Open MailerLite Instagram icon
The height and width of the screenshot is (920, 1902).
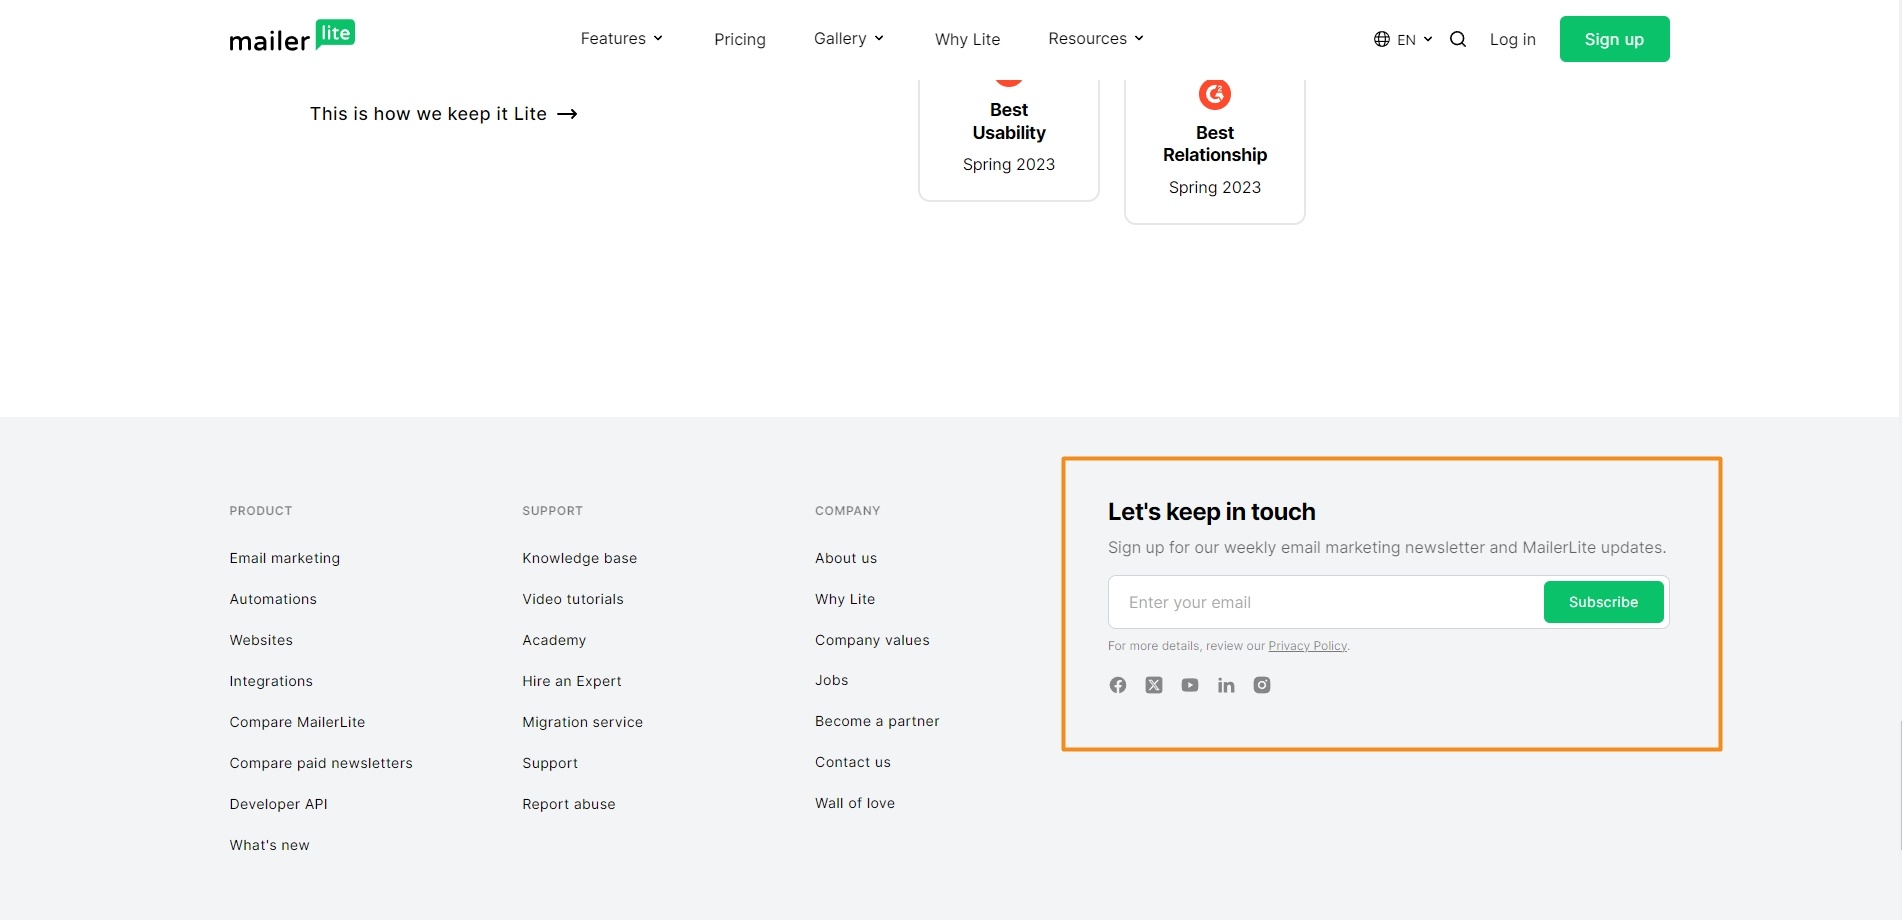coord(1262,685)
